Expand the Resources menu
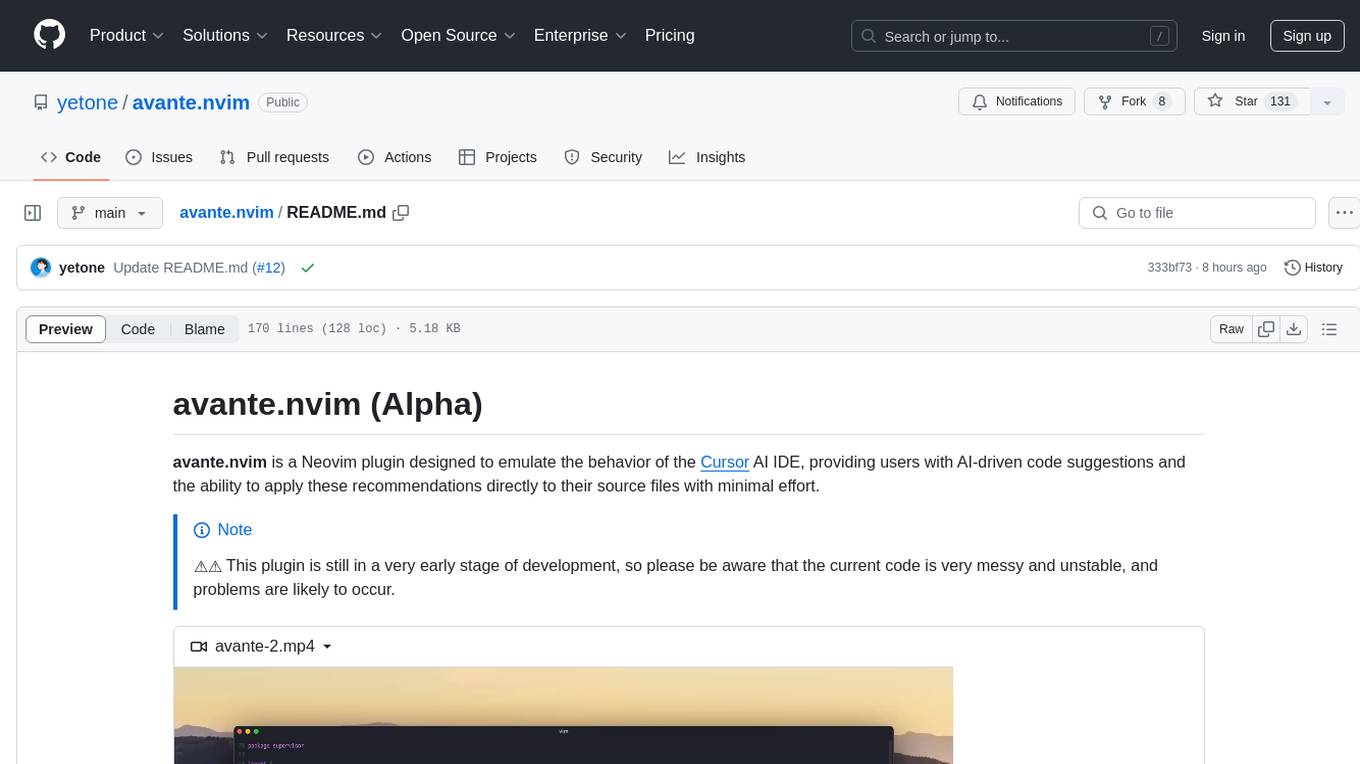Image resolution: width=1360 pixels, height=764 pixels. click(x=334, y=35)
